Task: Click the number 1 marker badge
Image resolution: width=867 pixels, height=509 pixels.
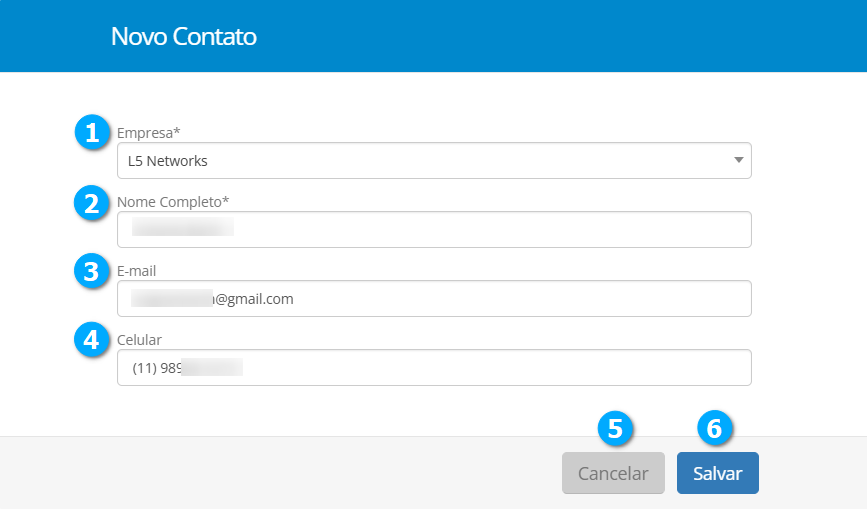Action: click(92, 133)
